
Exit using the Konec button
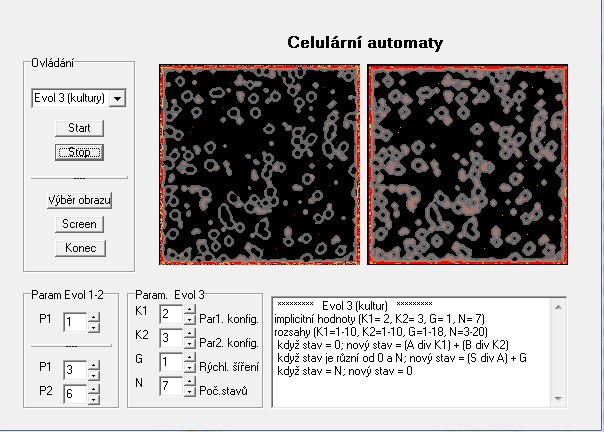[x=79, y=248]
